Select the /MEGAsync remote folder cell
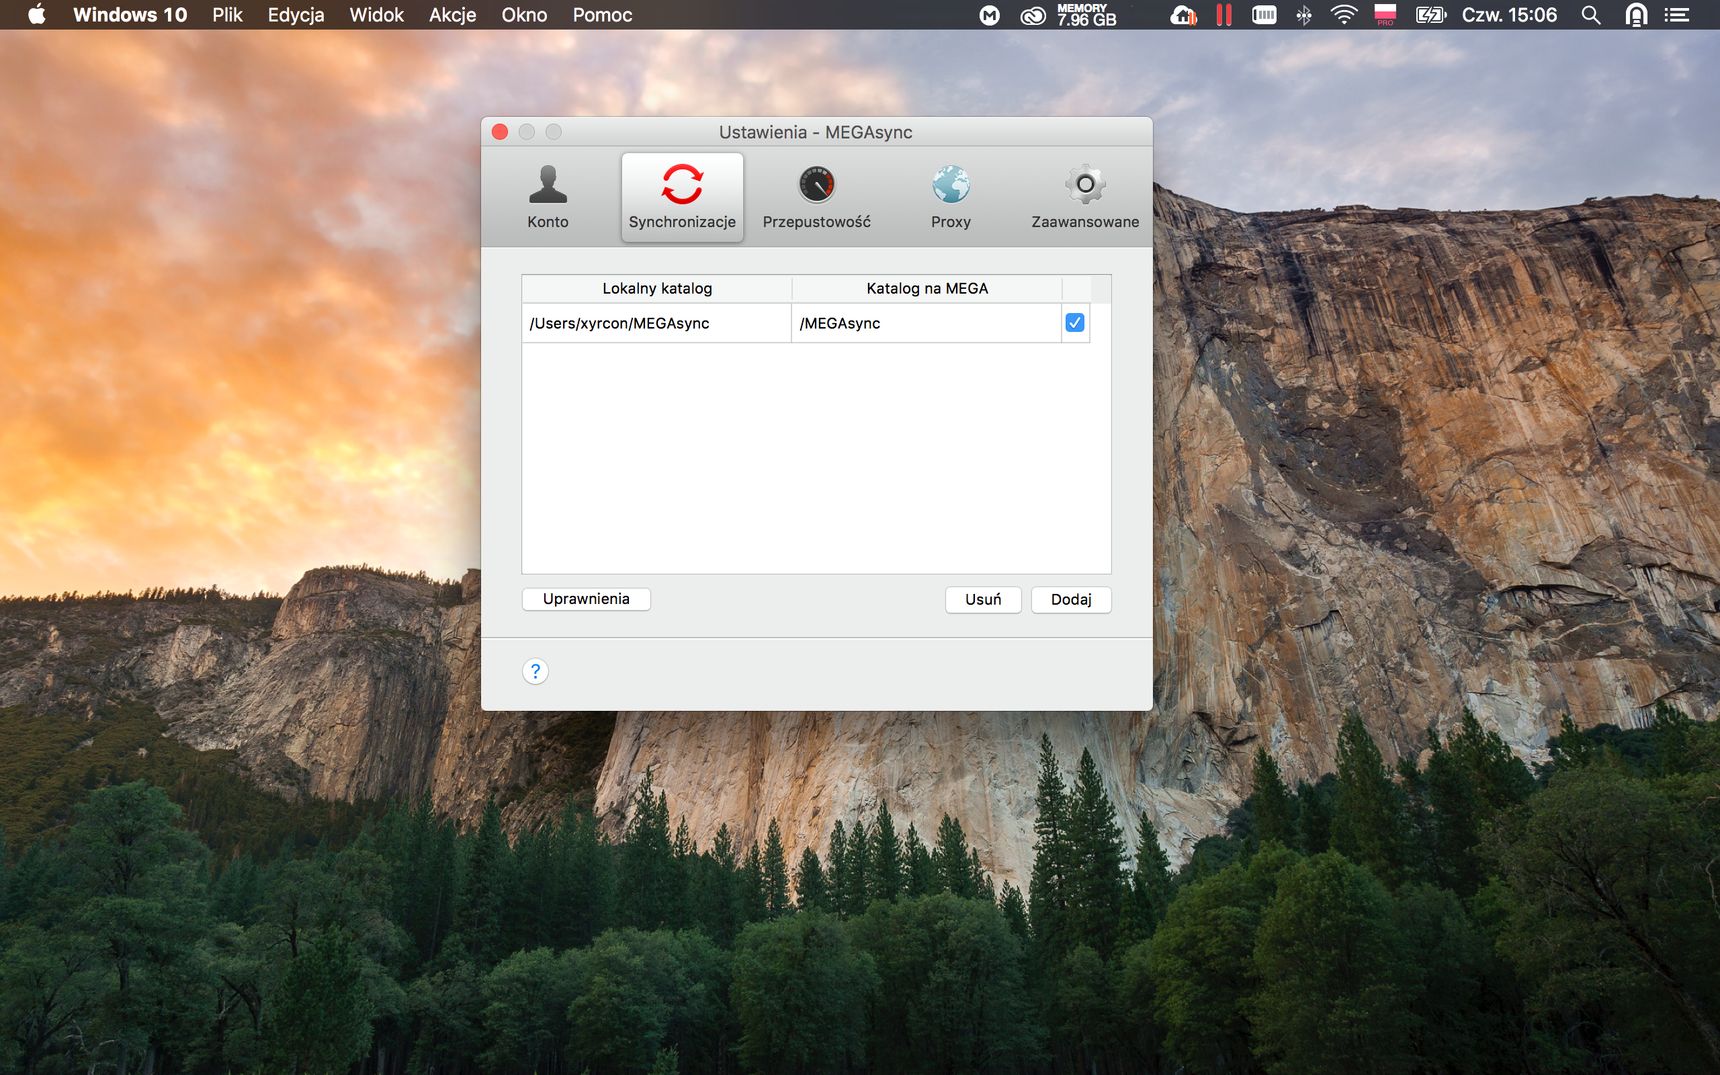This screenshot has width=1720, height=1075. 926,323
